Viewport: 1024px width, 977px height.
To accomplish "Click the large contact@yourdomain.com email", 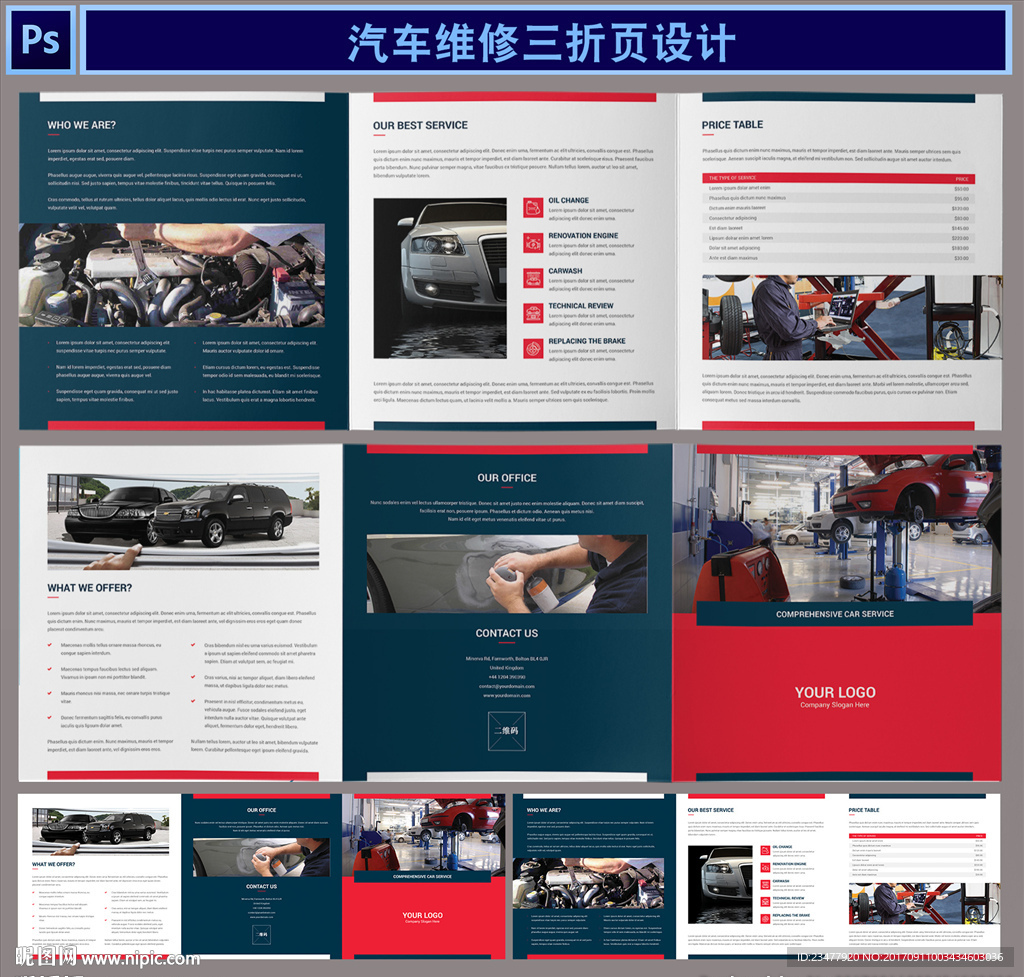I will pyautogui.click(x=507, y=686).
